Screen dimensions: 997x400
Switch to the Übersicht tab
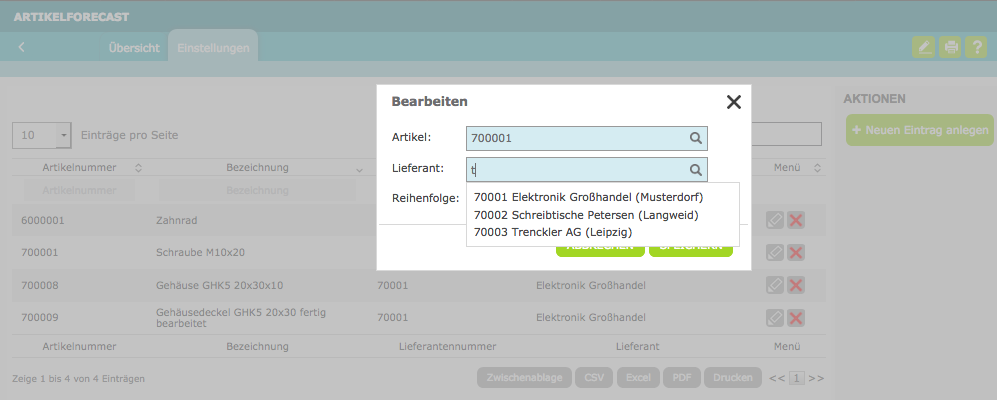tap(134, 48)
